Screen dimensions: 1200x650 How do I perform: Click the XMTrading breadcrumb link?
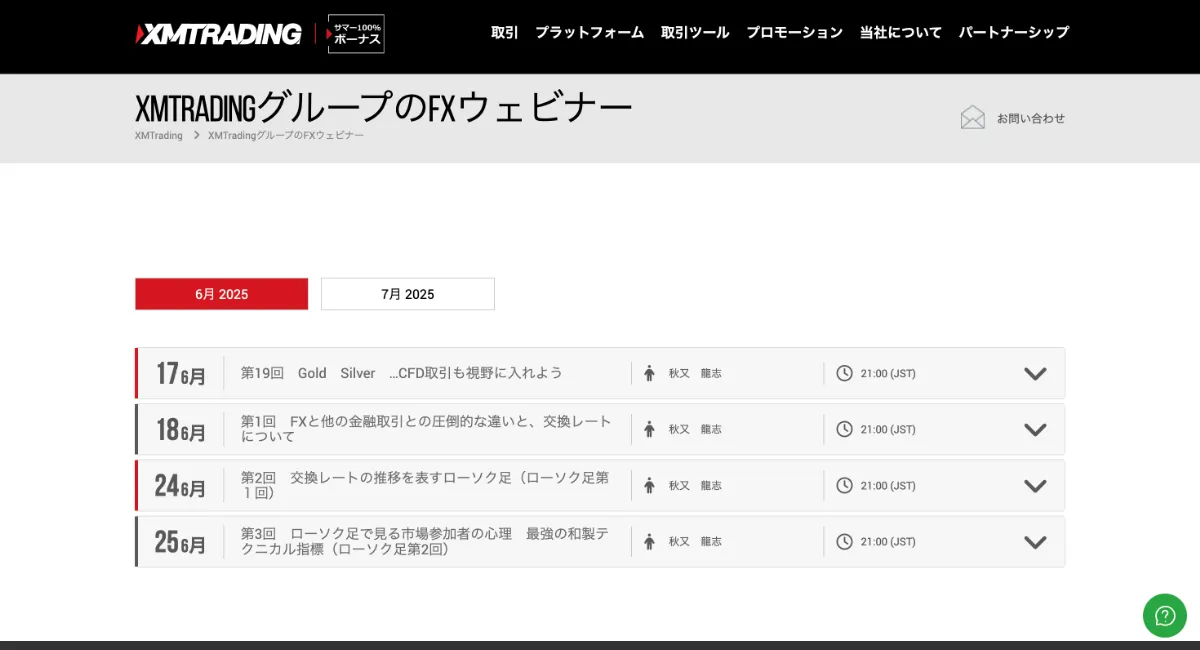(157, 135)
